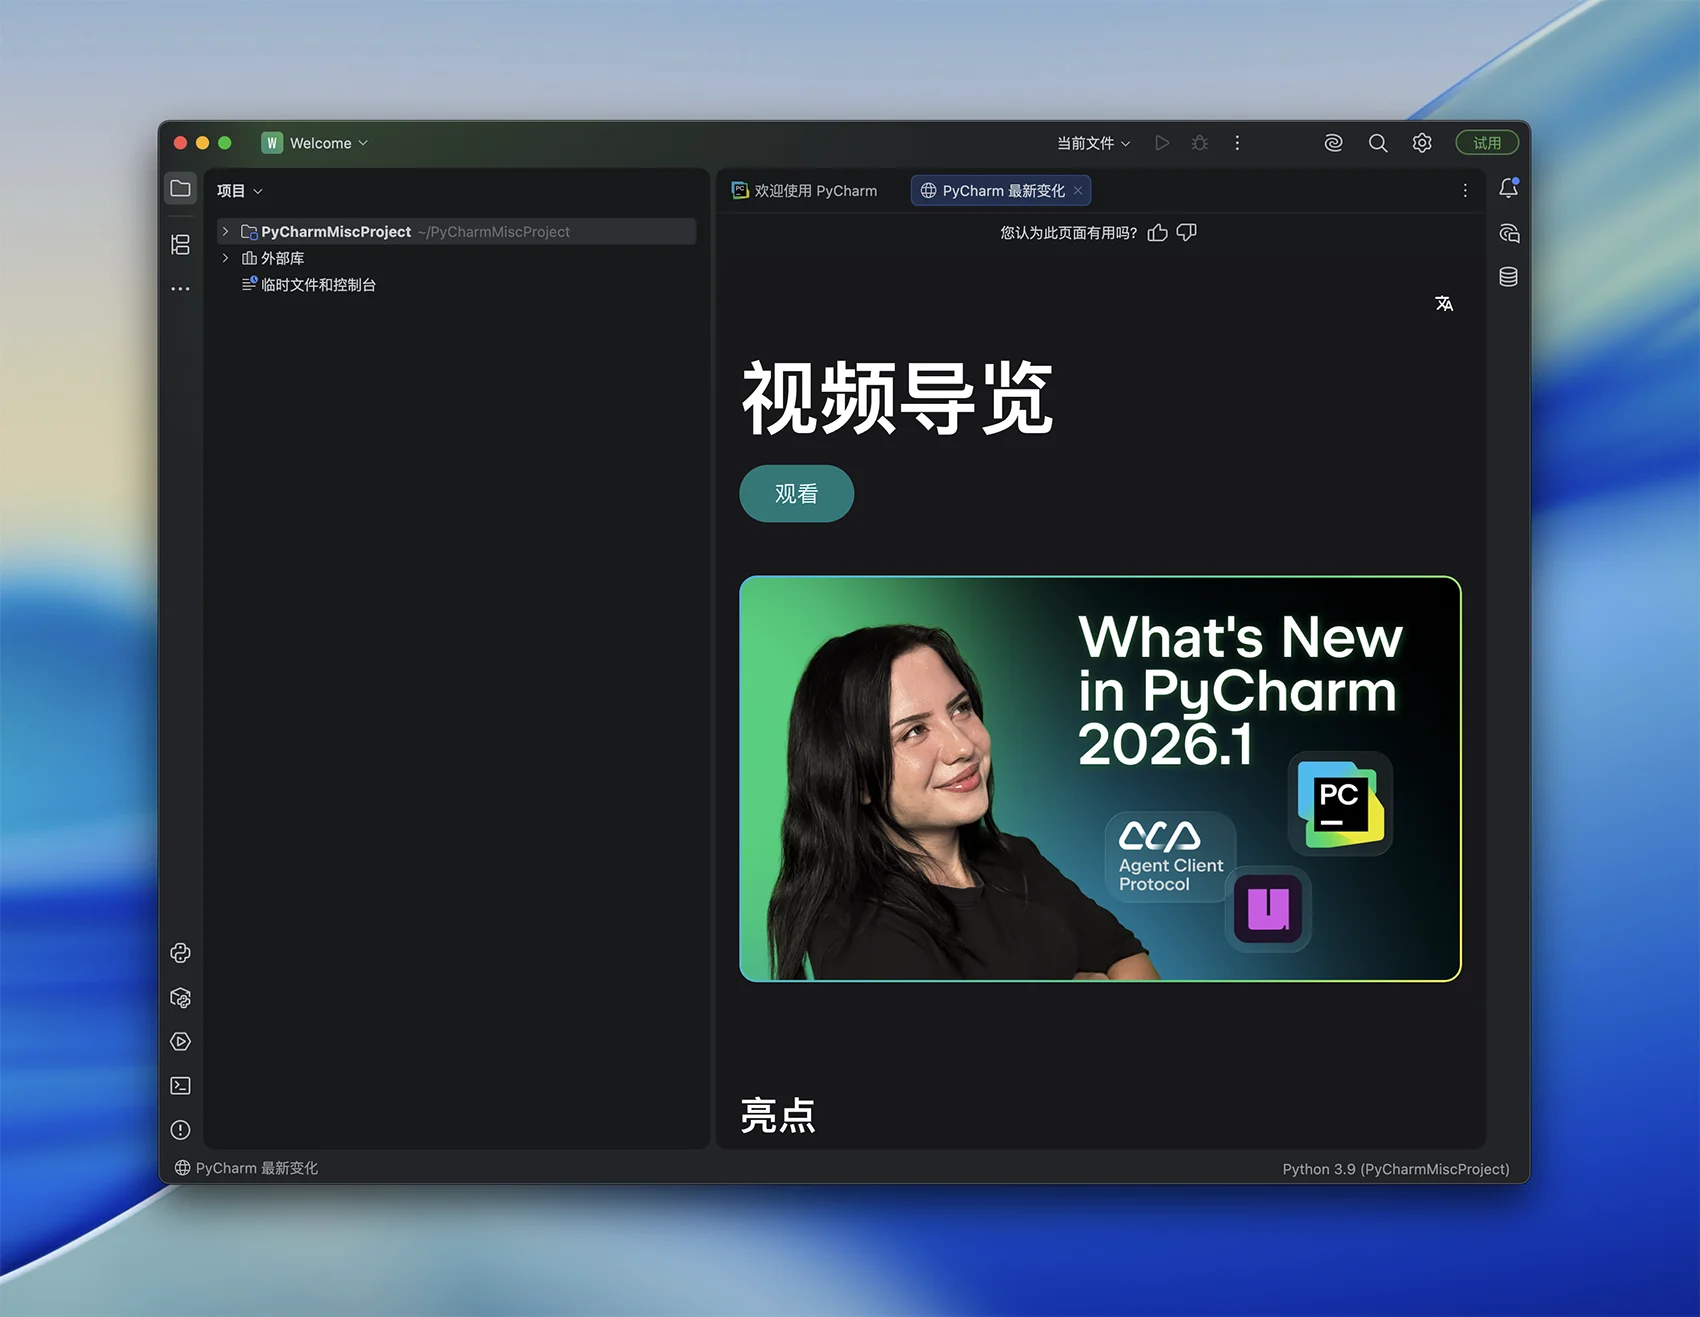Open the Database tool window
Screen dimensions: 1700x1317
click(1508, 277)
